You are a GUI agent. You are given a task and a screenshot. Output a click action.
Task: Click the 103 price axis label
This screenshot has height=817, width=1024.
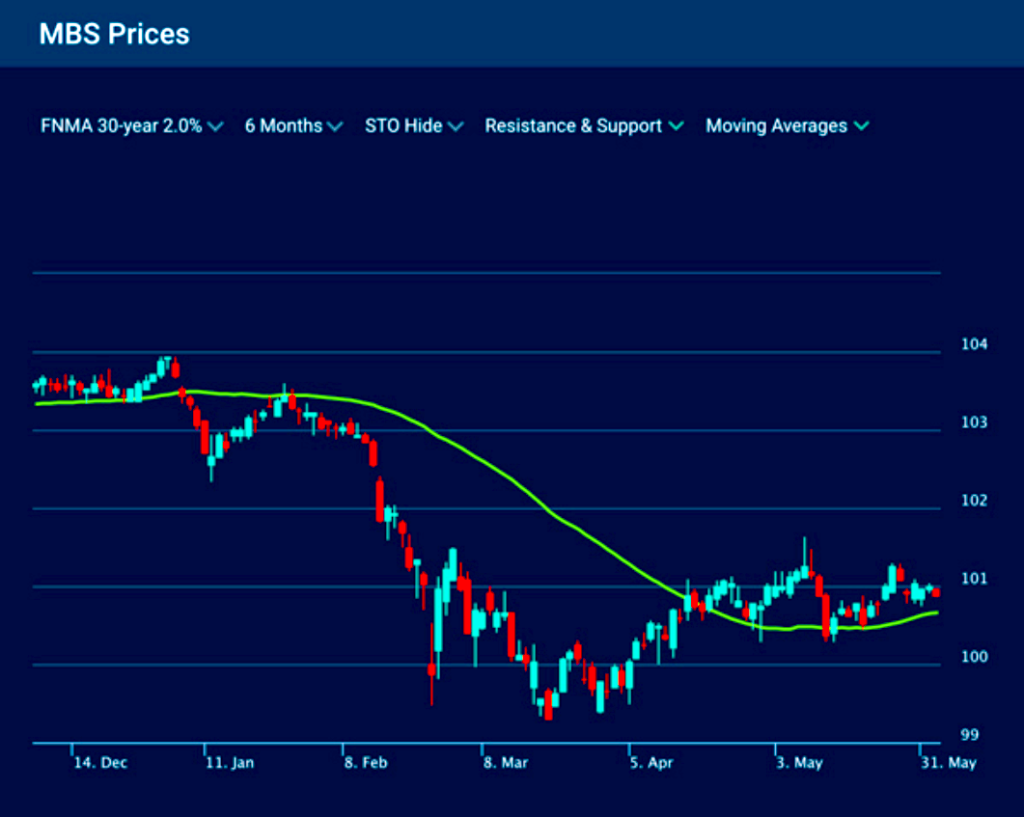[973, 423]
